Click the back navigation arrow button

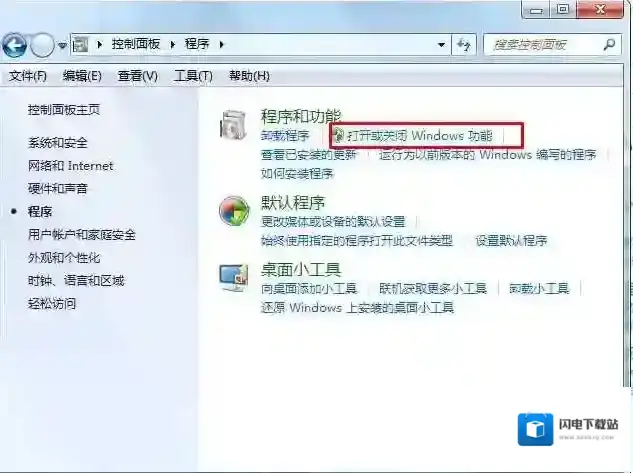click(15, 45)
